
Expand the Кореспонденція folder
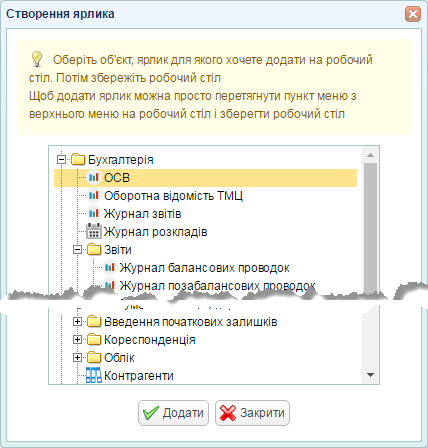pos(77,339)
